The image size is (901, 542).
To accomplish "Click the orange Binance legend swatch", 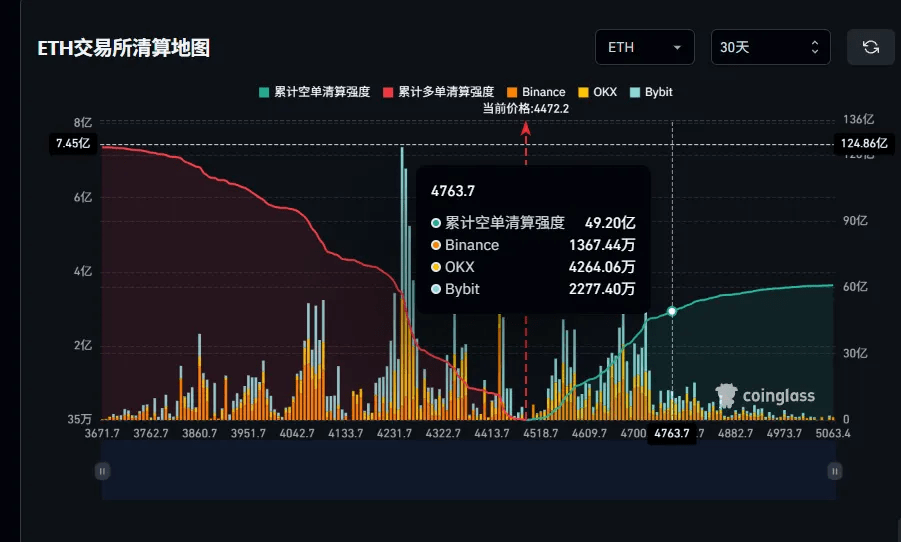I will pos(513,93).
